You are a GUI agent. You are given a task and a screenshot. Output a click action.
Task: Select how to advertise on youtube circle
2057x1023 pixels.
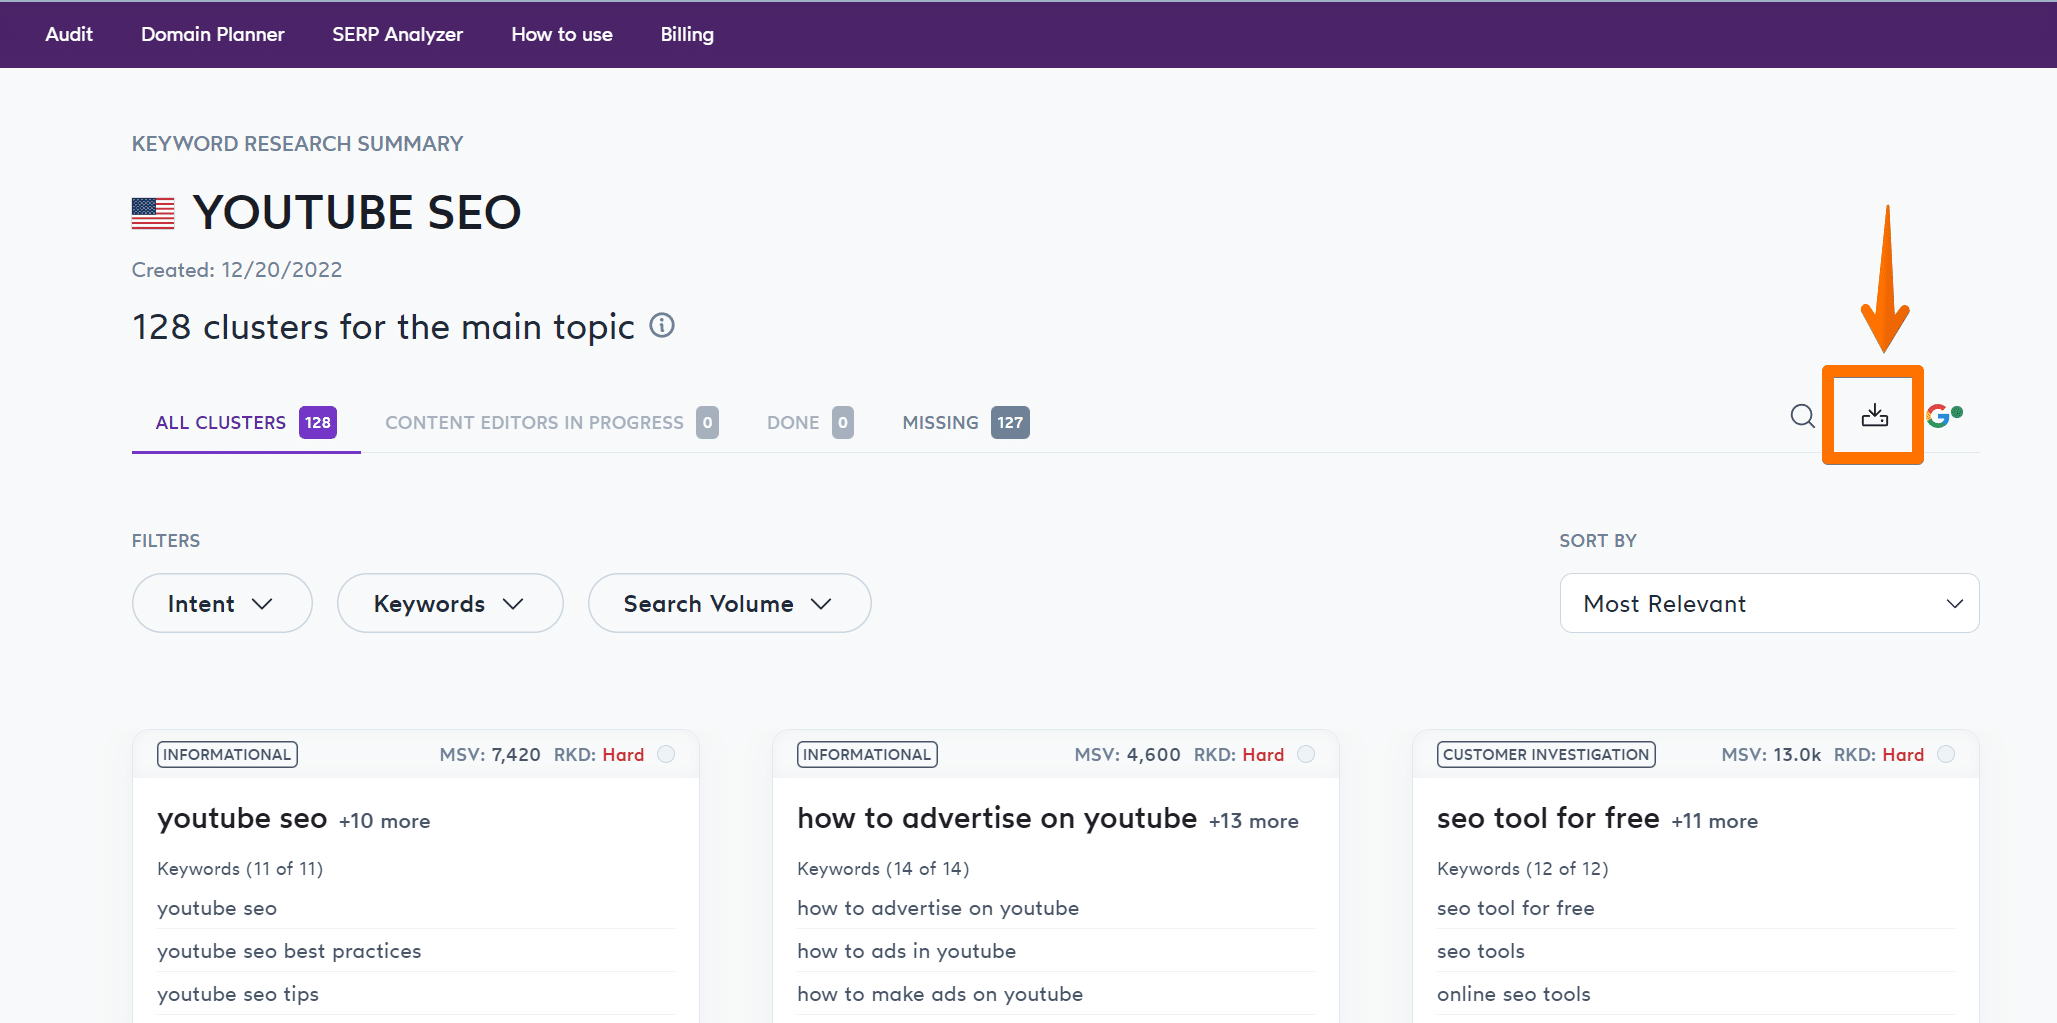click(x=1306, y=754)
